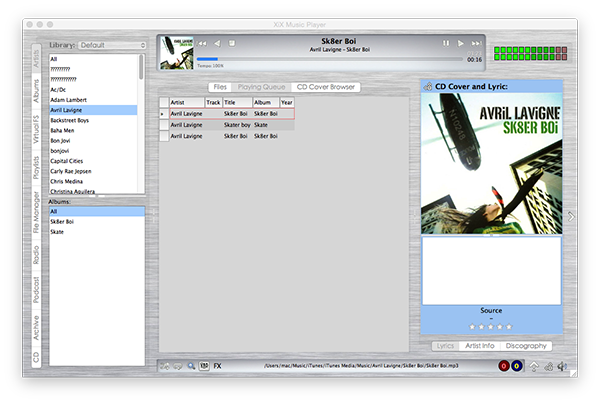Viewport: 600px width, 404px height.
Task: Select the Skate album in Albums list
Action: coord(97,232)
